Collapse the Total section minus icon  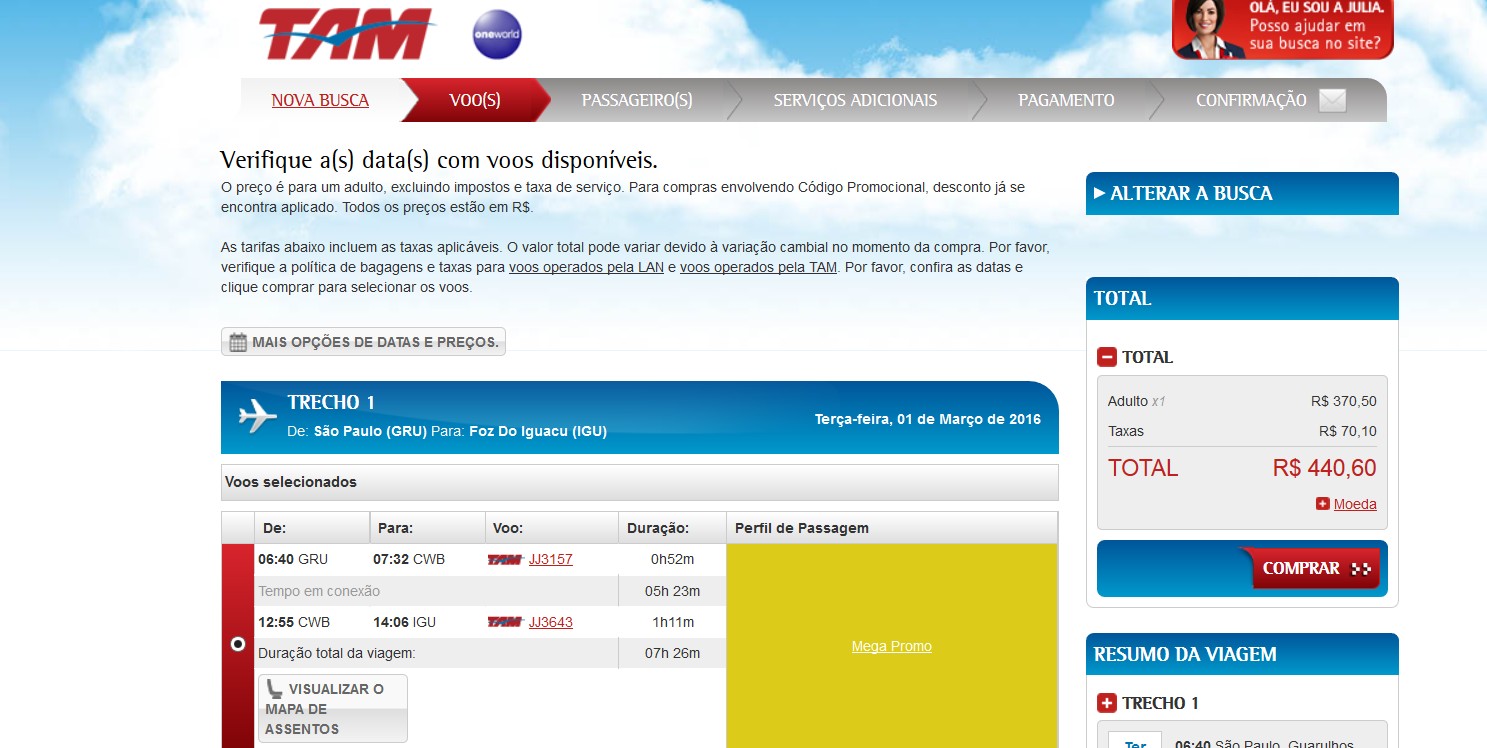(x=1107, y=357)
